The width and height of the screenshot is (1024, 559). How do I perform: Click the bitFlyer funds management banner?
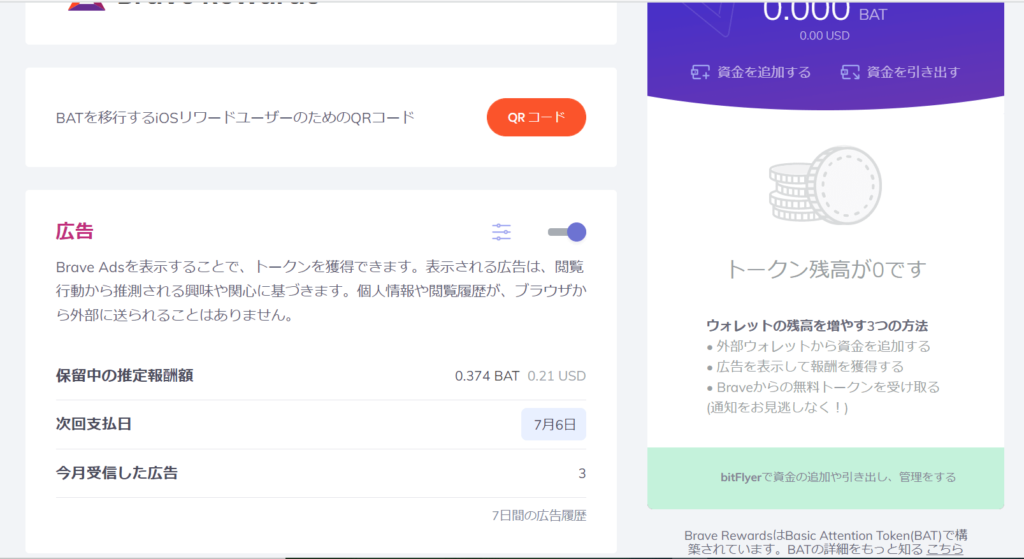point(825,477)
